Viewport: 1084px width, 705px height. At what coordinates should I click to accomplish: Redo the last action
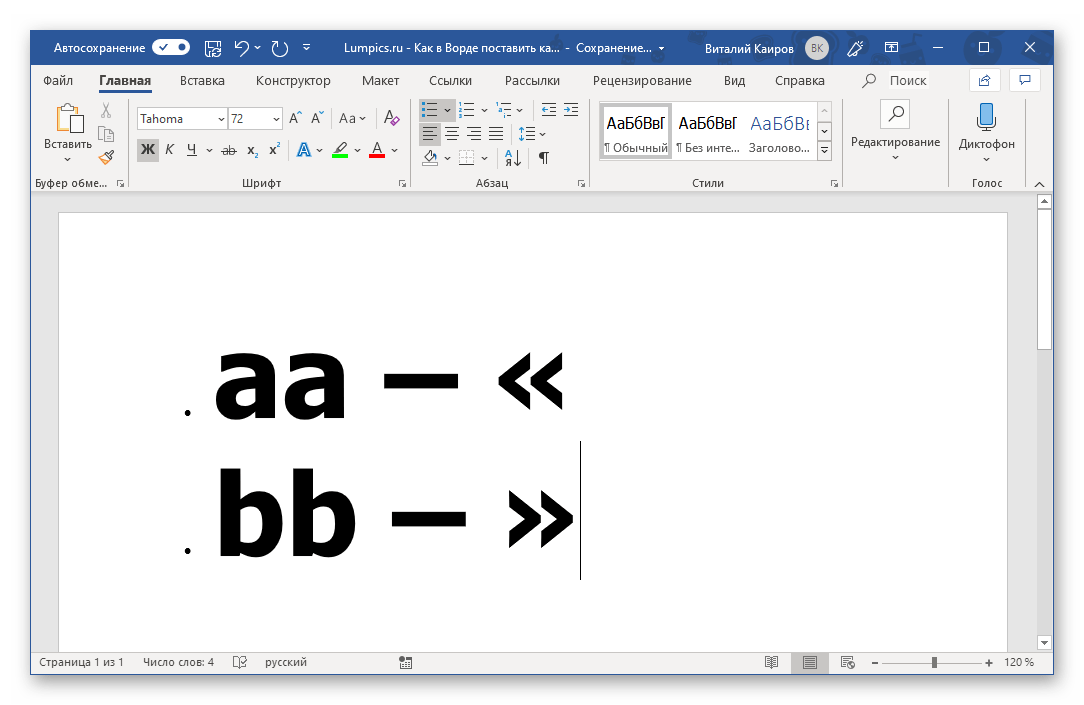[279, 48]
